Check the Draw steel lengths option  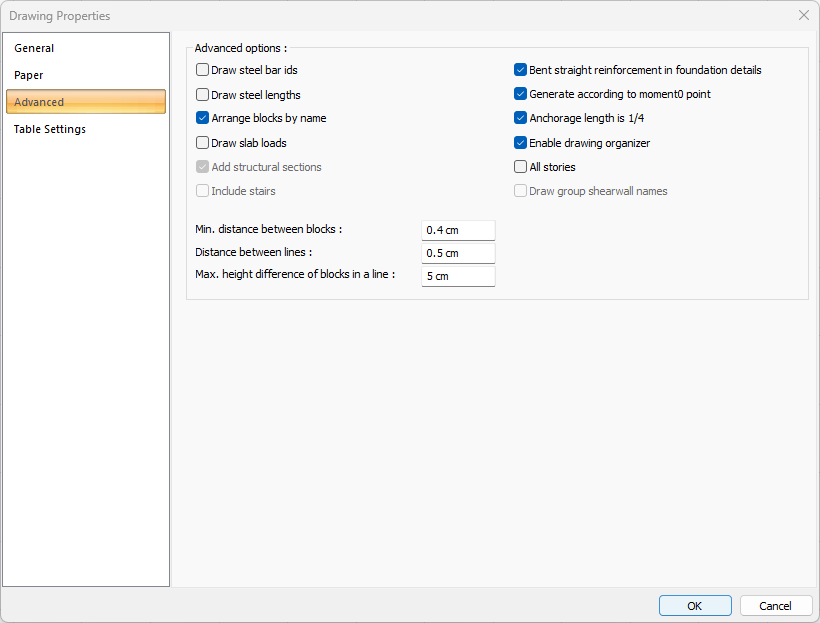pos(203,95)
